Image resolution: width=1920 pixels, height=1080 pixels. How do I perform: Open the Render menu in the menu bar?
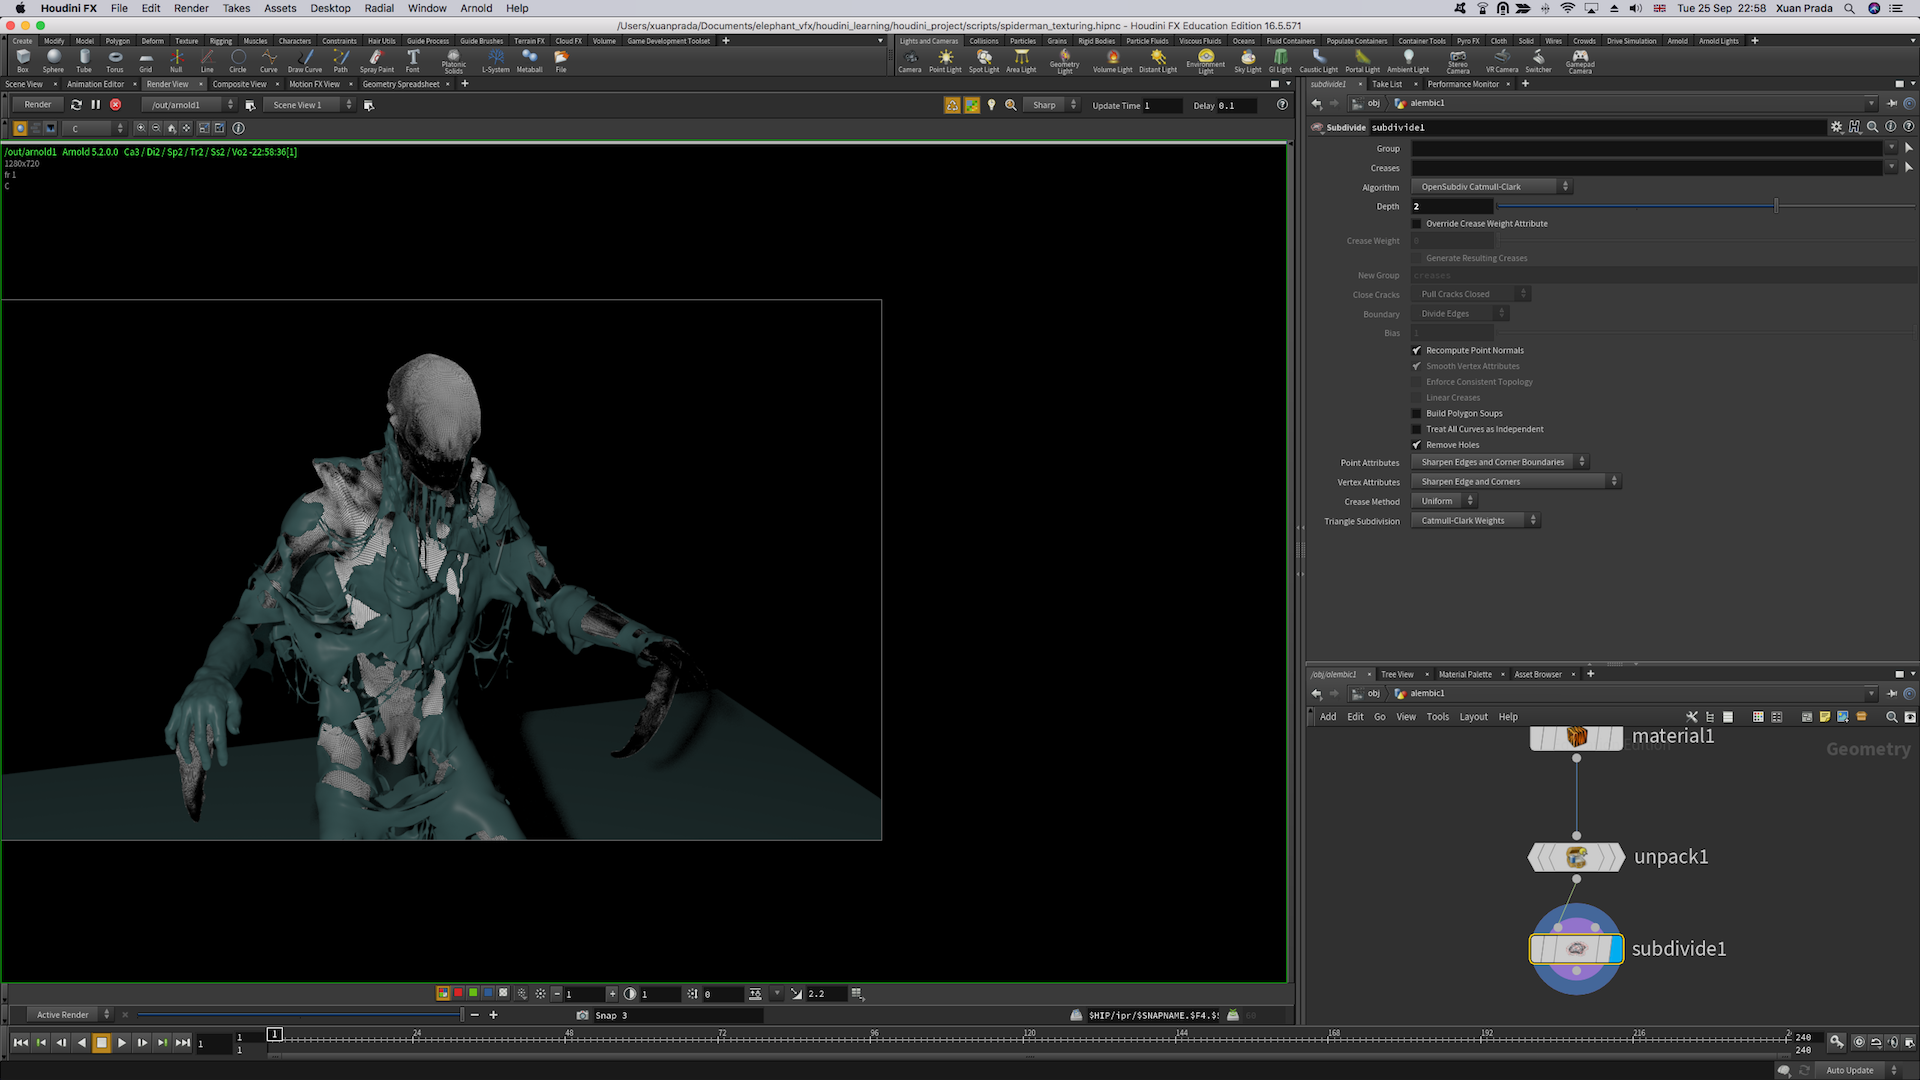191,8
